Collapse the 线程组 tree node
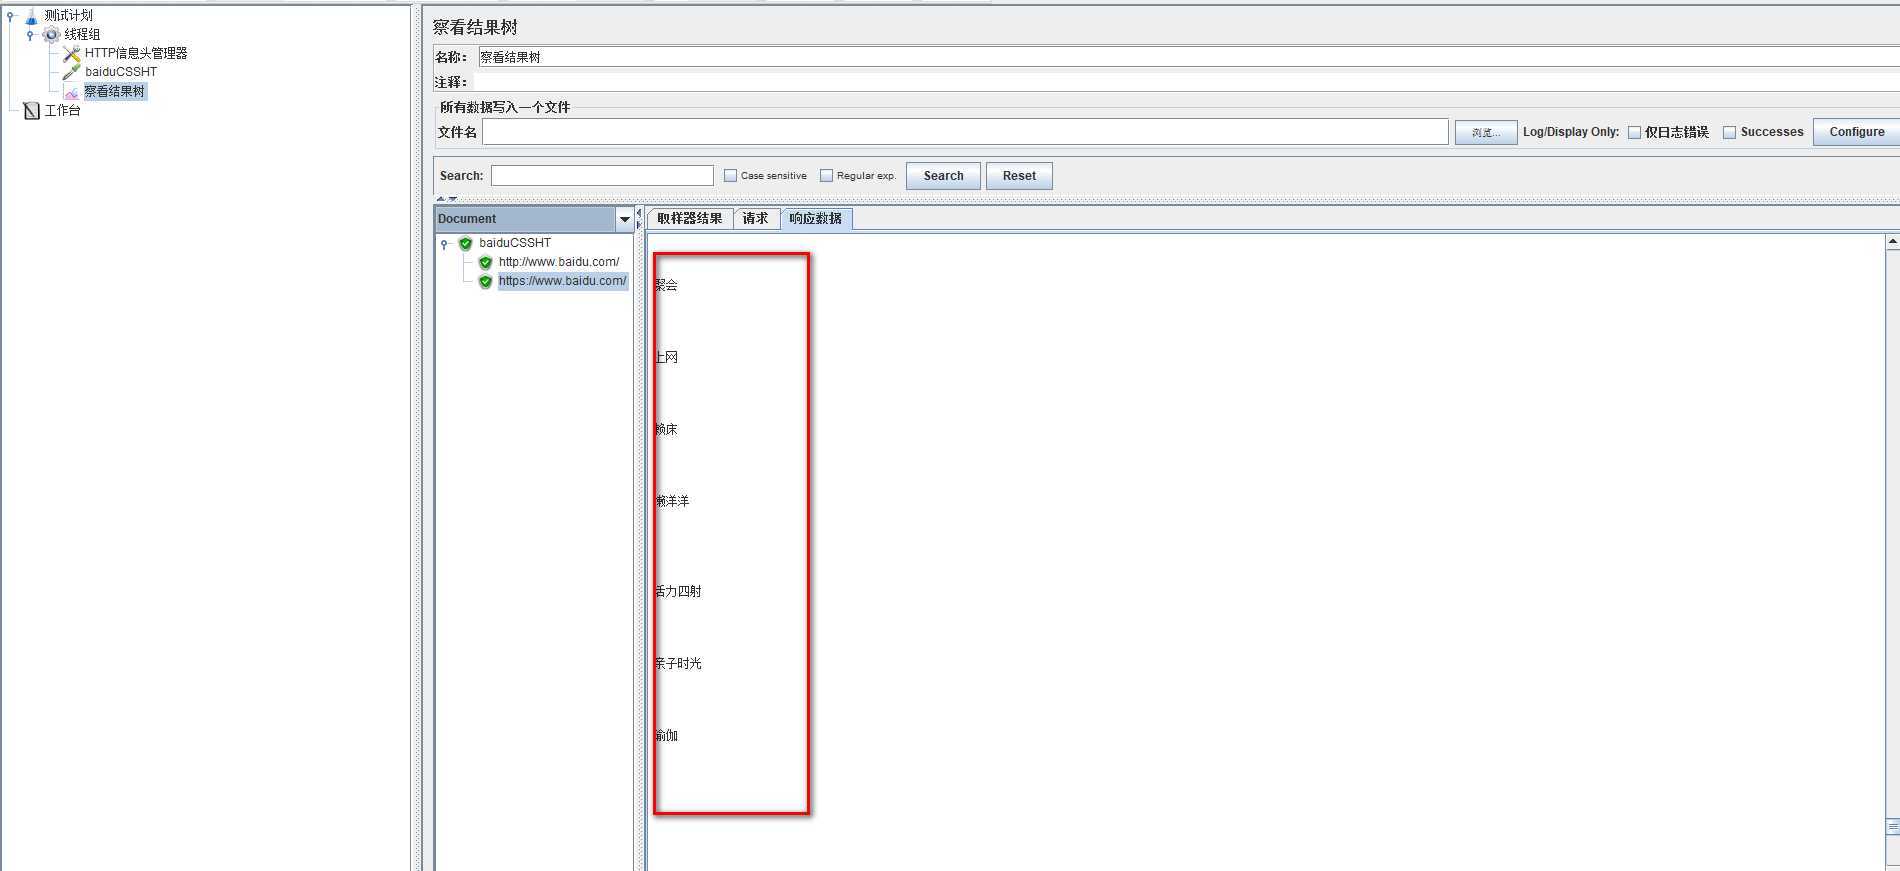 pos(30,35)
